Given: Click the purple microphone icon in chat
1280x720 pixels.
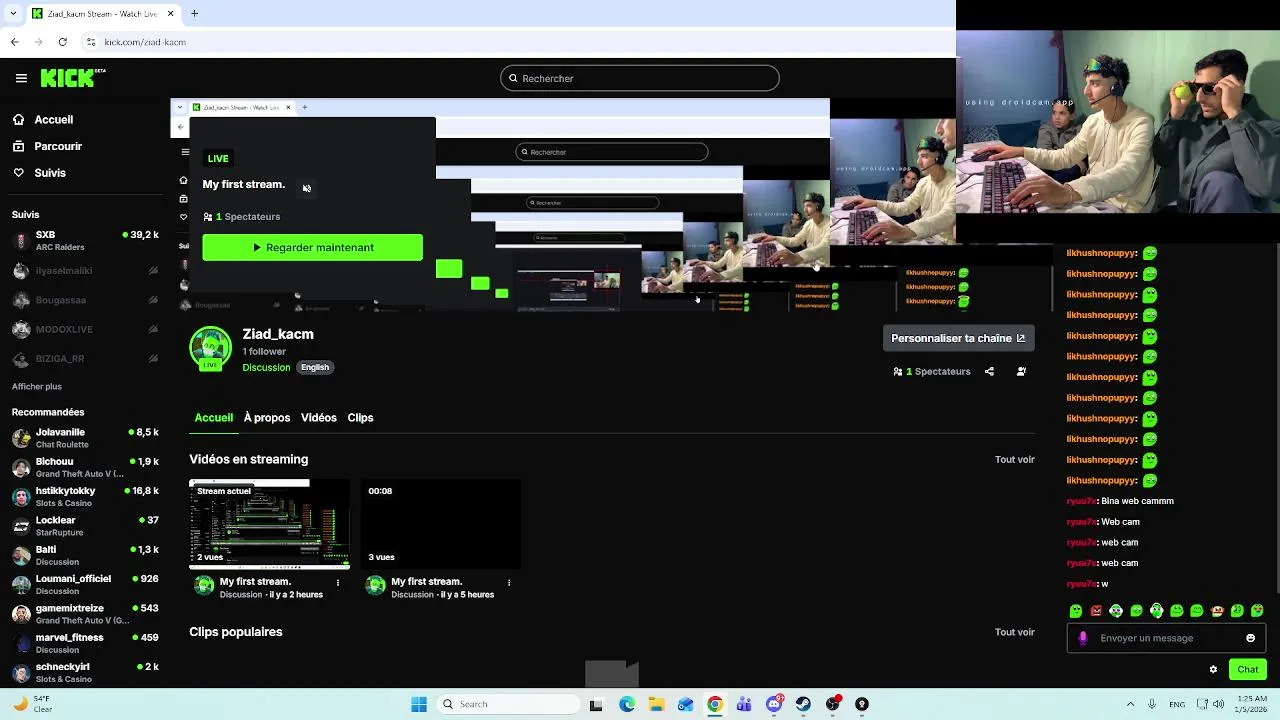Looking at the screenshot, I should point(1083,638).
